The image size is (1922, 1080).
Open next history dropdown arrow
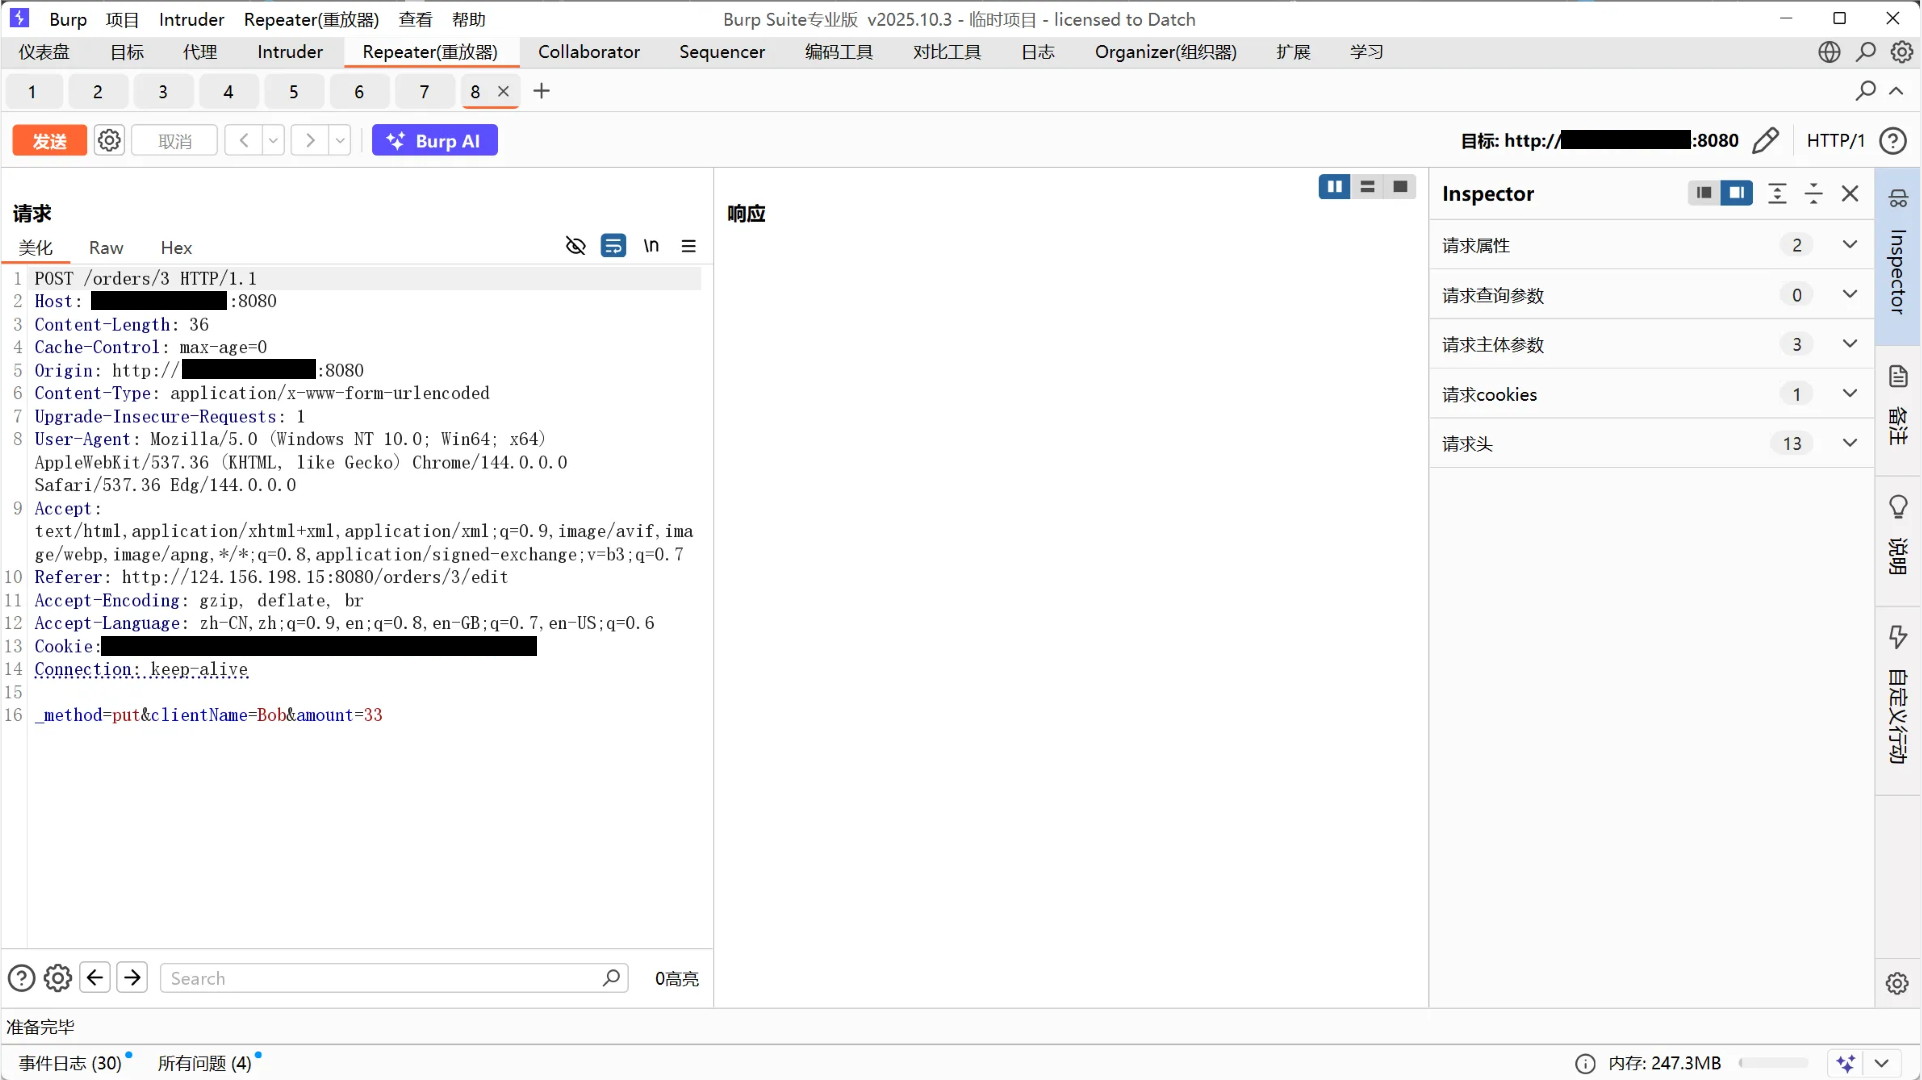tap(340, 141)
